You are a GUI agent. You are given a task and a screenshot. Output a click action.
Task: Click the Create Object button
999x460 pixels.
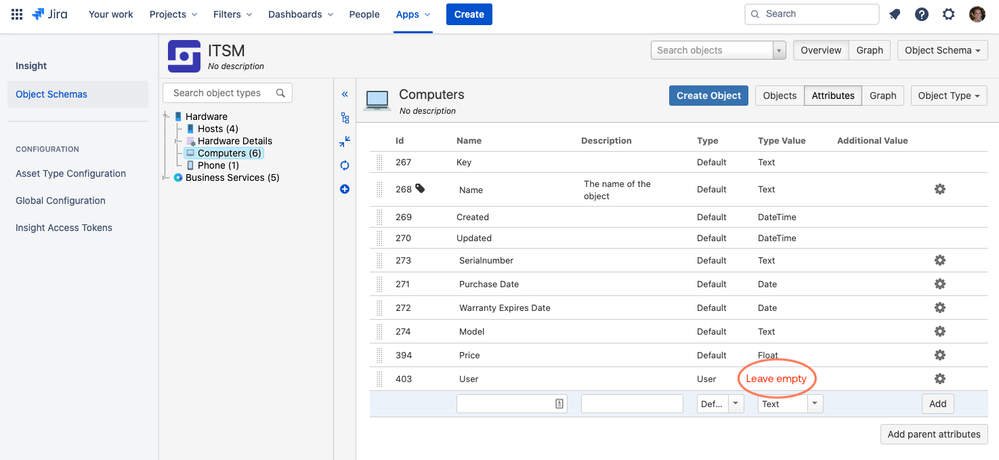pyautogui.click(x=708, y=96)
